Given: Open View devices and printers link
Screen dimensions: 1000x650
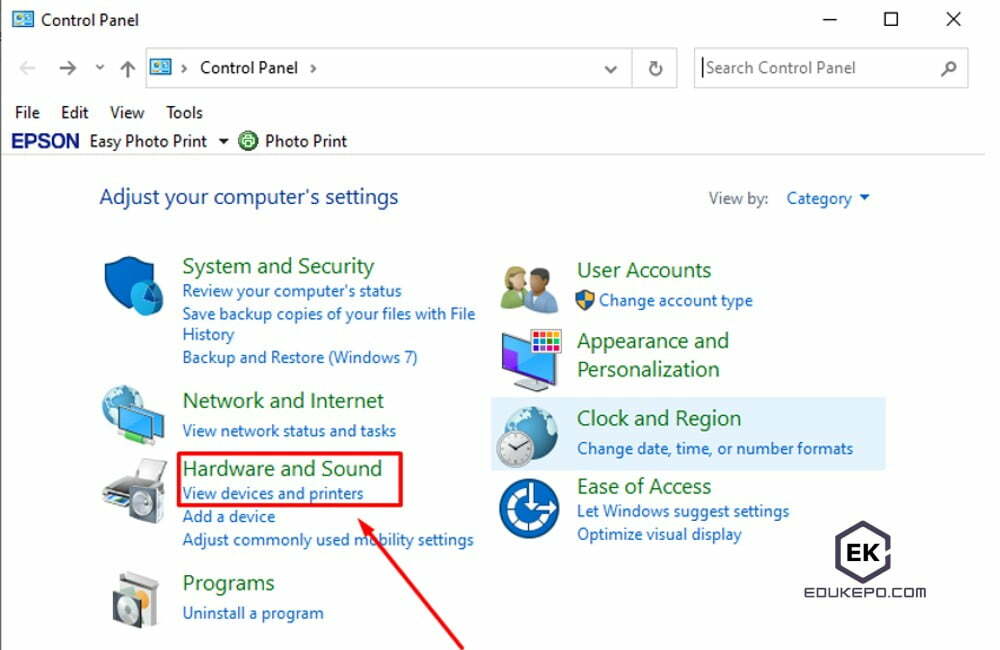Looking at the screenshot, I should [x=273, y=493].
